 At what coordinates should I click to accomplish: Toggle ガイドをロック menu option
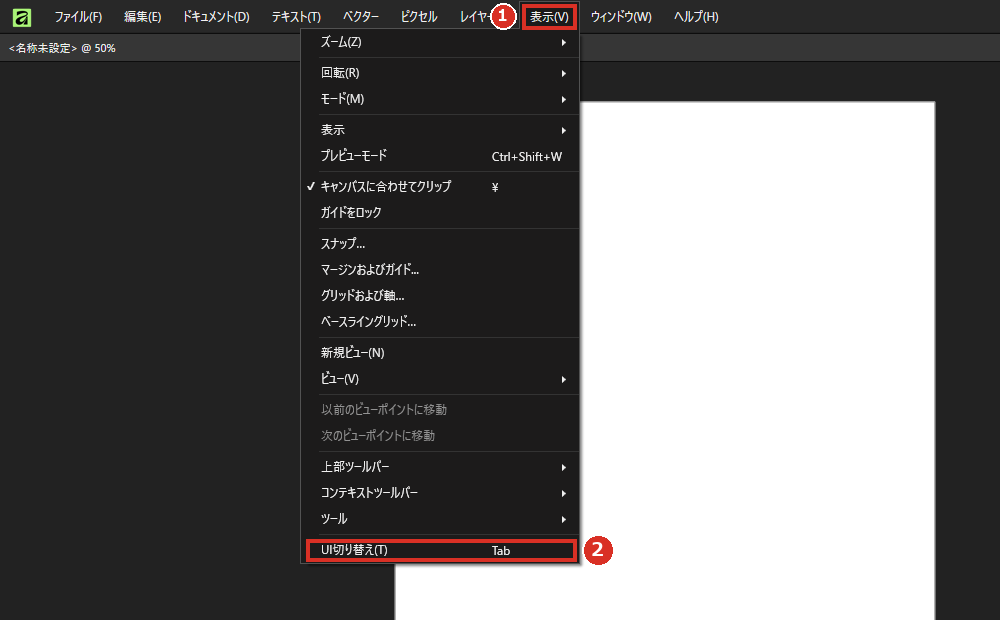(x=440, y=212)
